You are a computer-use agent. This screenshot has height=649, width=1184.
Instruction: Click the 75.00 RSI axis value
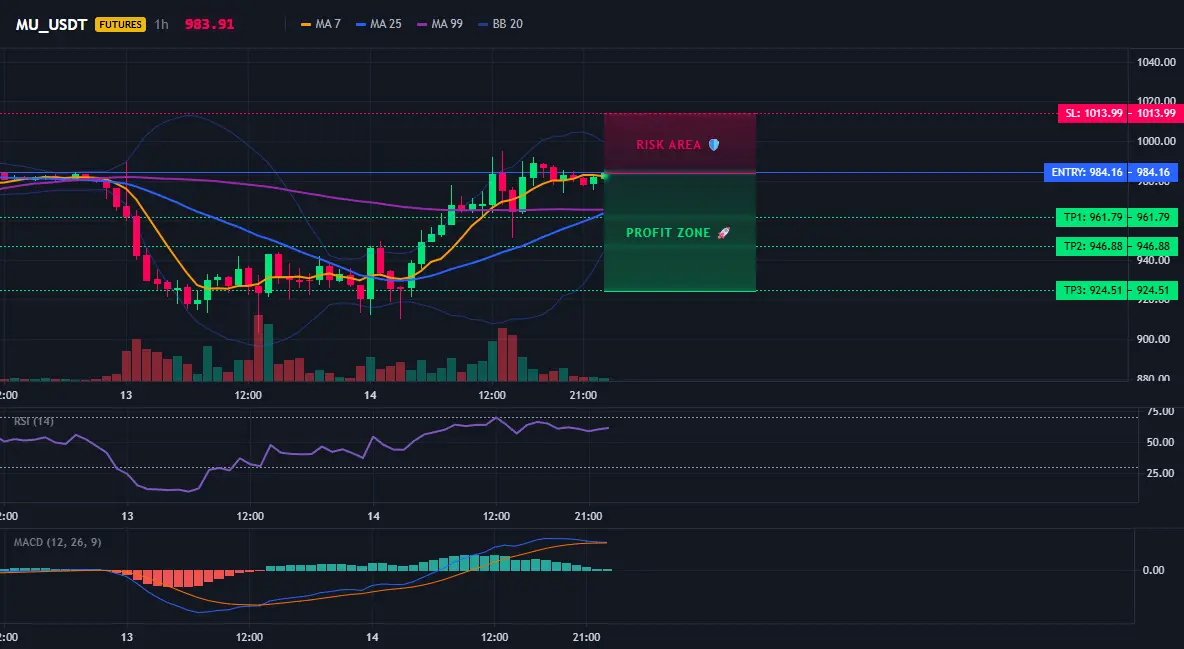[1161, 412]
